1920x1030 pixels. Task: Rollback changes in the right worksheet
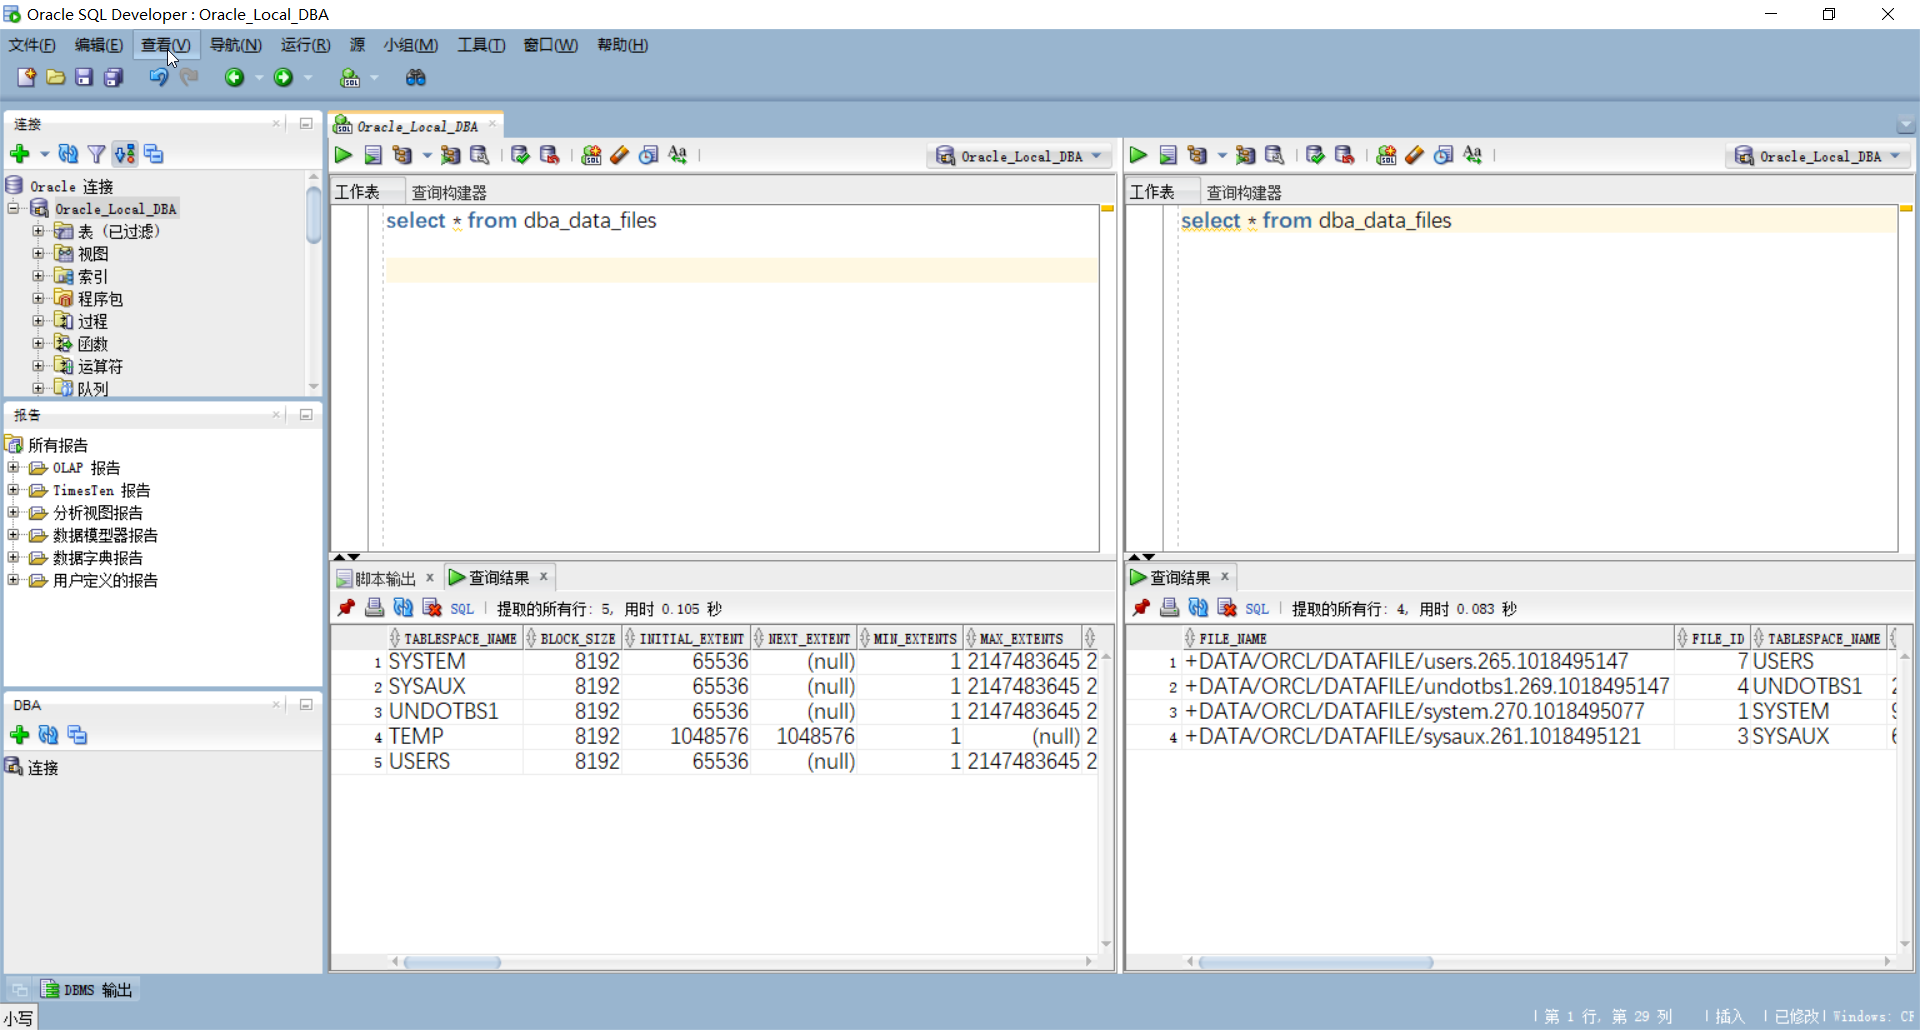[x=1344, y=155]
